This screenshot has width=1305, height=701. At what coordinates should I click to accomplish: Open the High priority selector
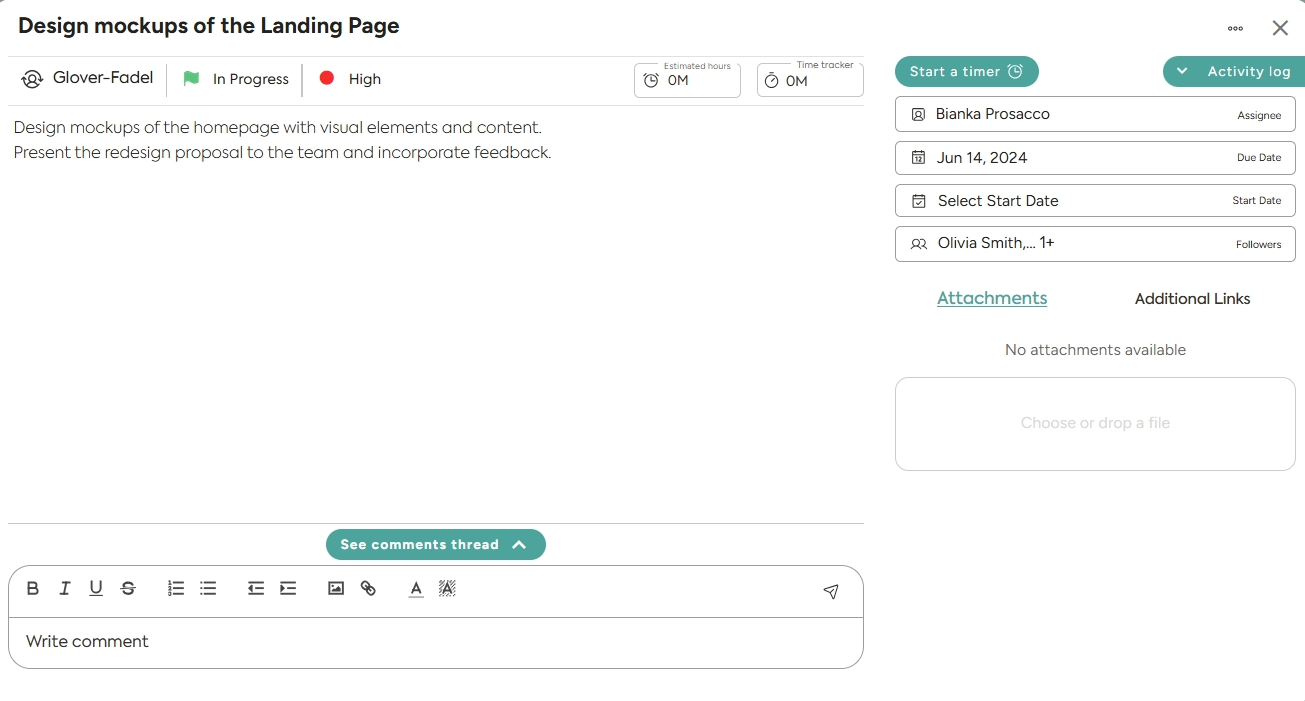tap(350, 79)
